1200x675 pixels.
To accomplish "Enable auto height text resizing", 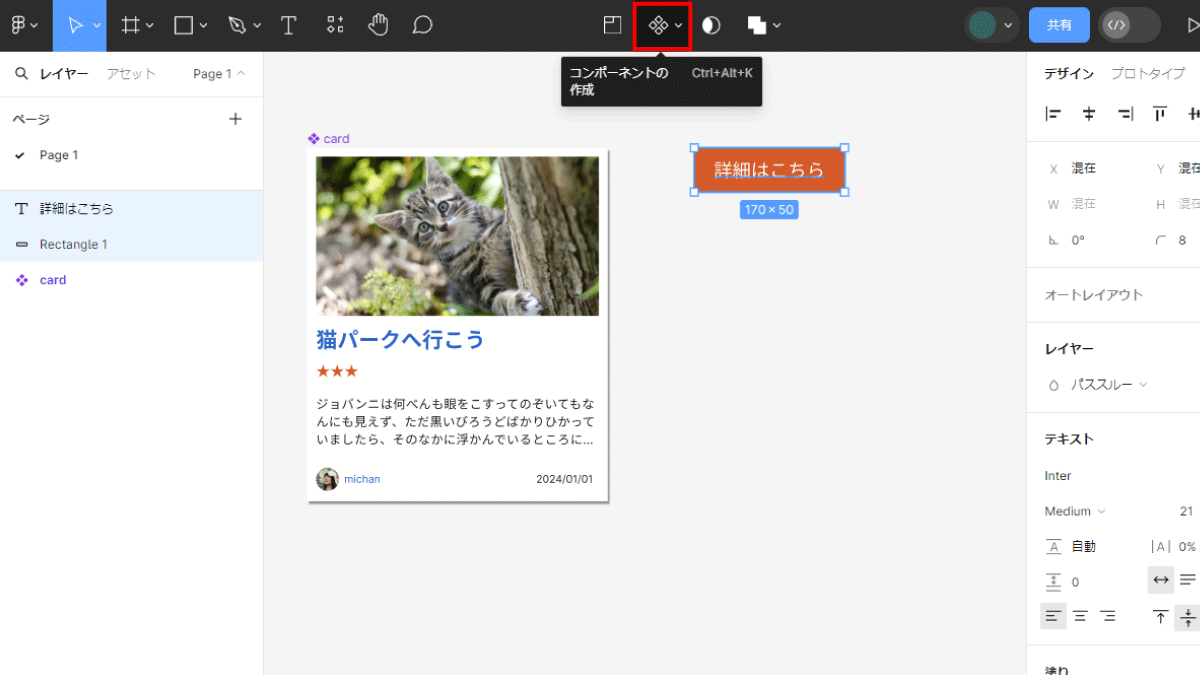I will (1187, 580).
